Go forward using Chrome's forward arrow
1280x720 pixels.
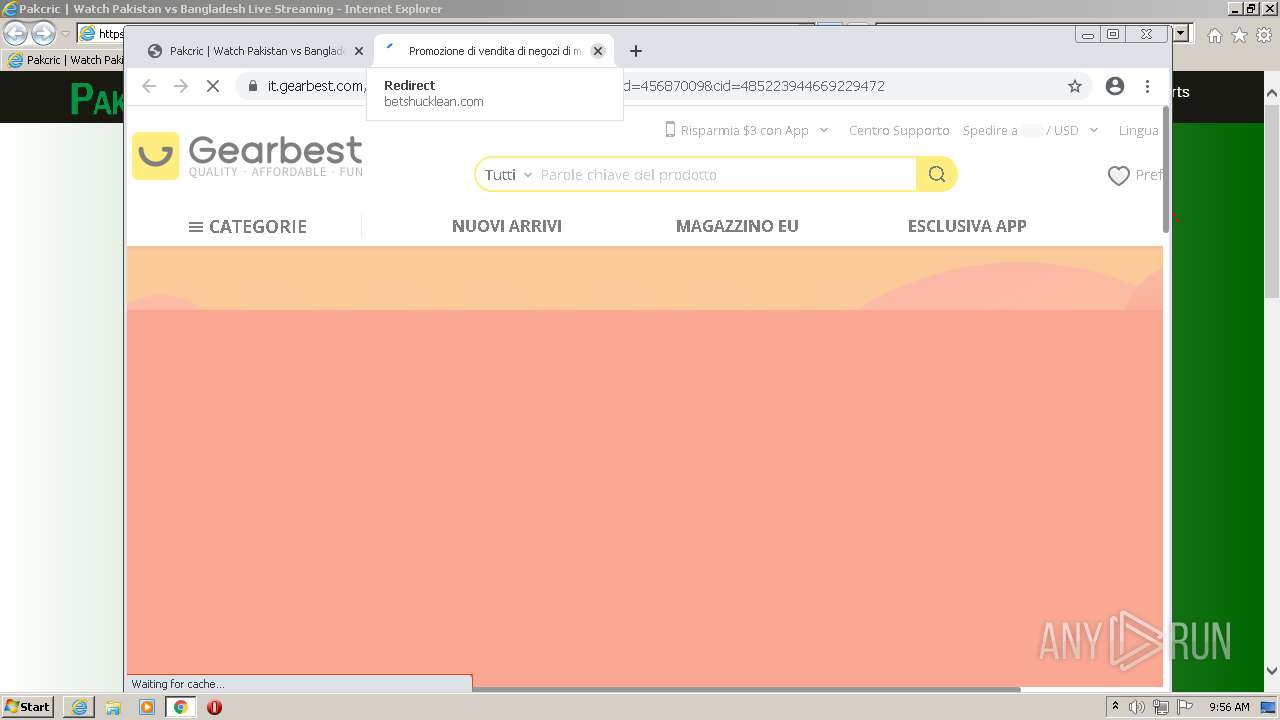click(x=181, y=86)
